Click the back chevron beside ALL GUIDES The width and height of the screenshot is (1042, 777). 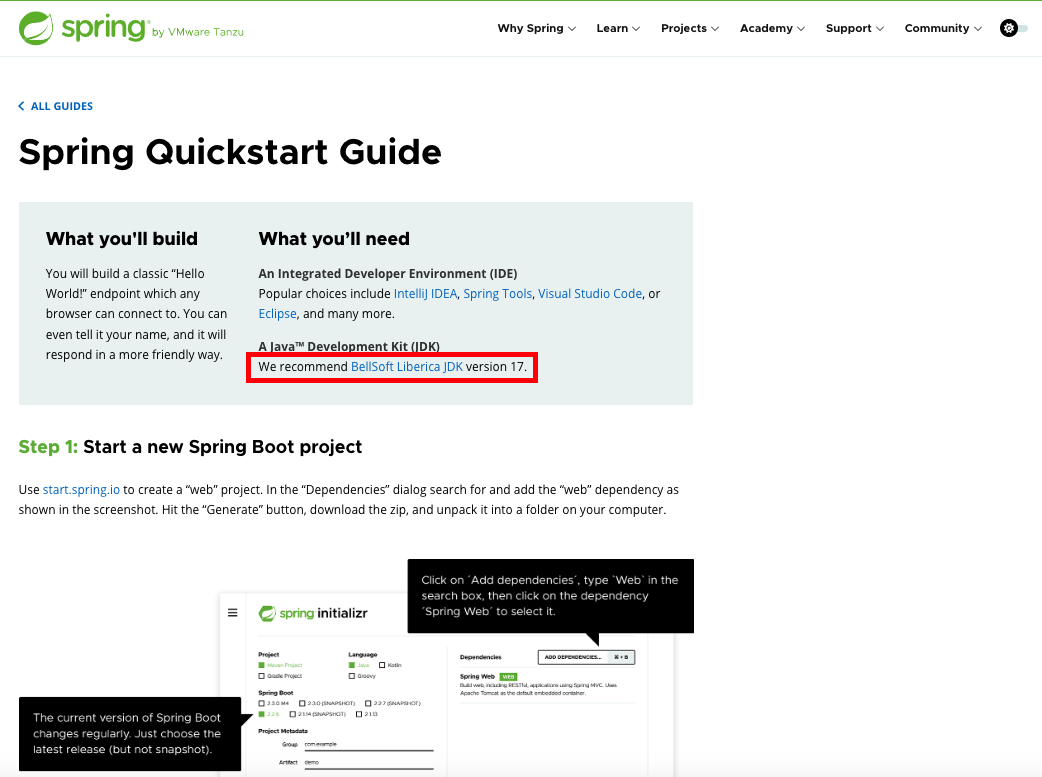click(x=21, y=106)
